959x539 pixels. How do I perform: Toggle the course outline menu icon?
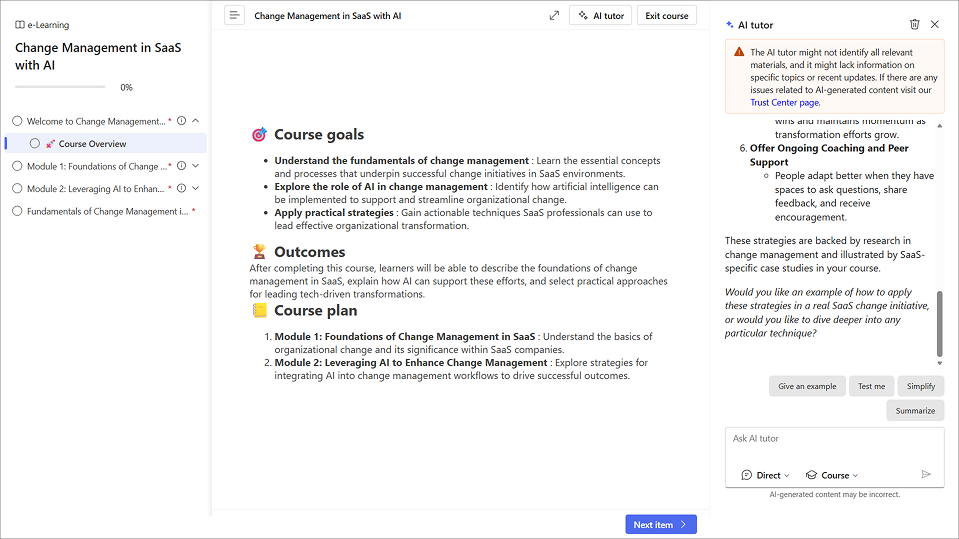coord(234,15)
